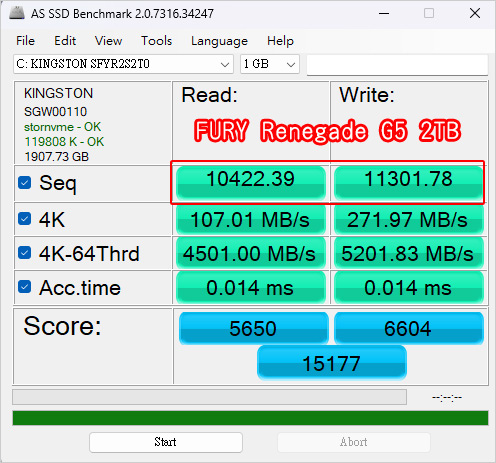This screenshot has width=496, height=463.
Task: Click the Read: column header
Action: [209, 95]
